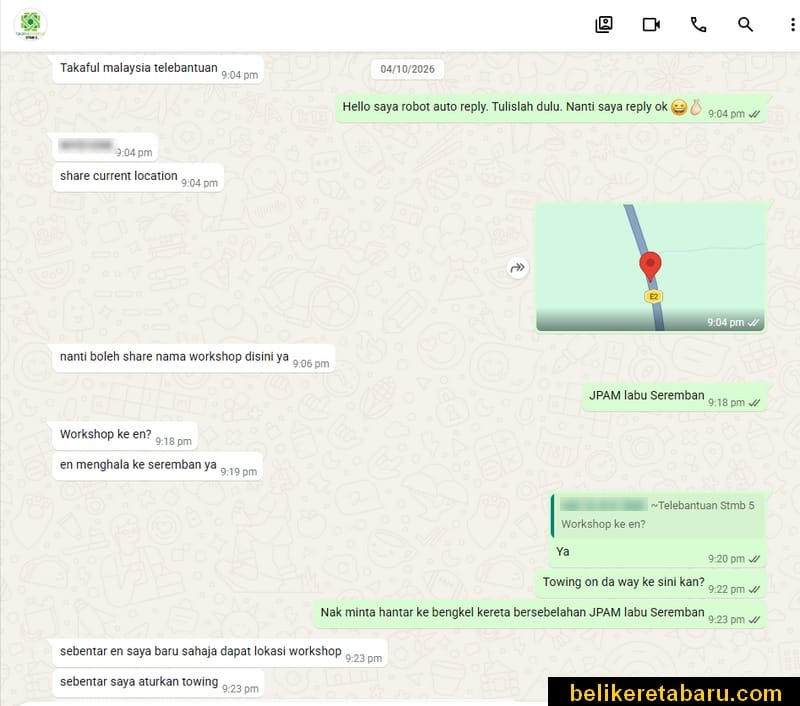Start a voice call

(x=698, y=24)
